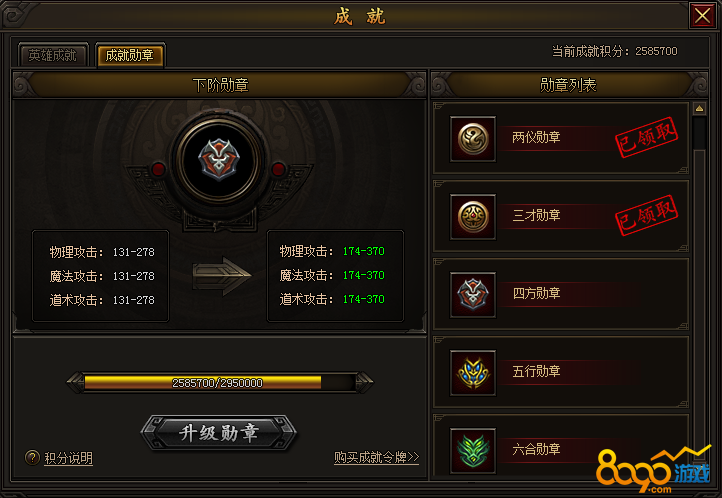Open the 购买成就令牌 purchase link

[x=377, y=457]
